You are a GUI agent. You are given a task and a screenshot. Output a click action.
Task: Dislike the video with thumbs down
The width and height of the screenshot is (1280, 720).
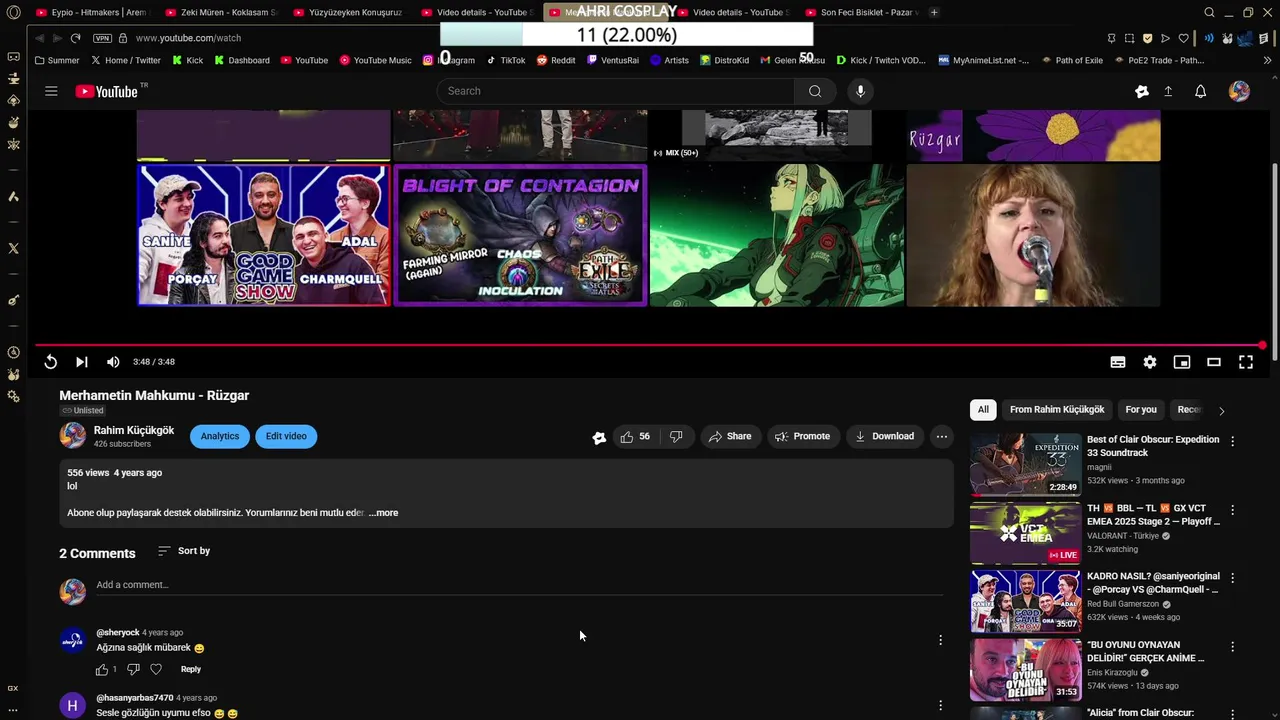coord(676,436)
